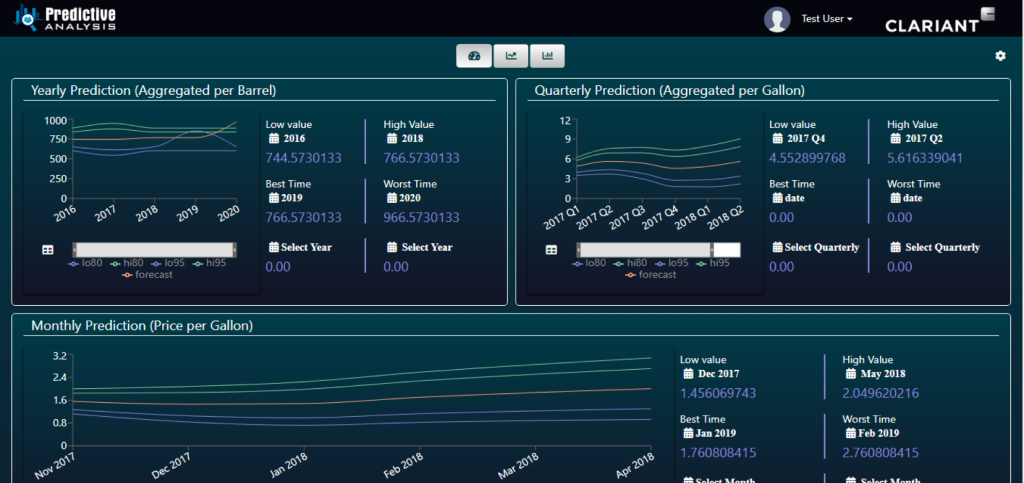Toggle forecast series in Yearly chart legend
The image size is (1024, 483).
[x=147, y=275]
